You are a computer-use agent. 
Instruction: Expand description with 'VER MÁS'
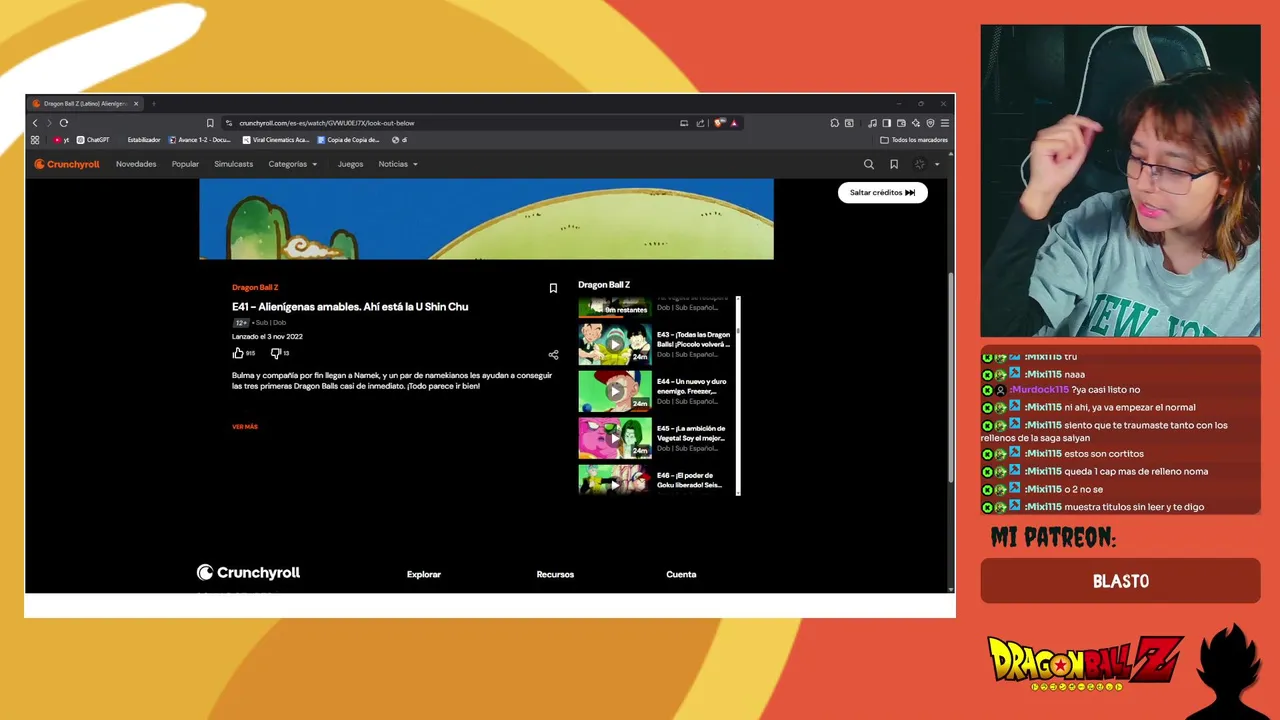[x=245, y=427]
